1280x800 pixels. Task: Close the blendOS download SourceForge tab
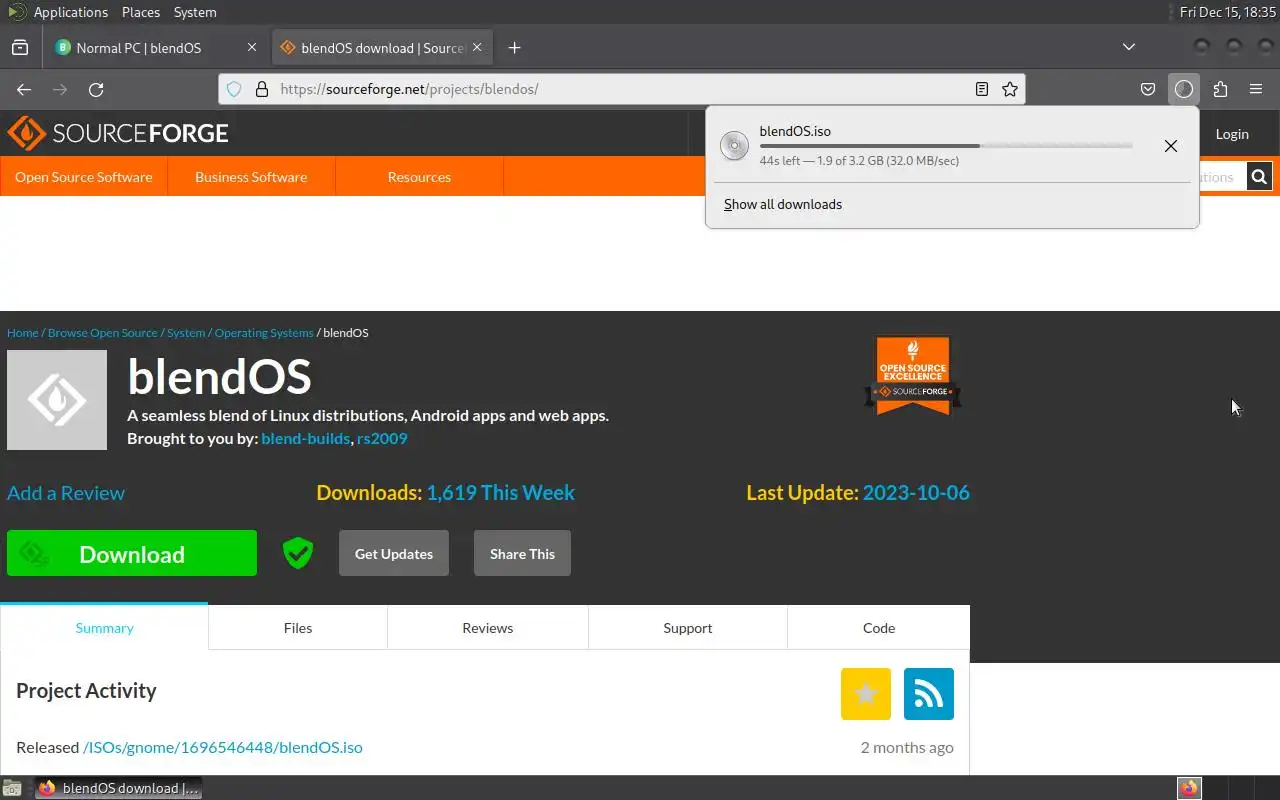pyautogui.click(x=478, y=47)
